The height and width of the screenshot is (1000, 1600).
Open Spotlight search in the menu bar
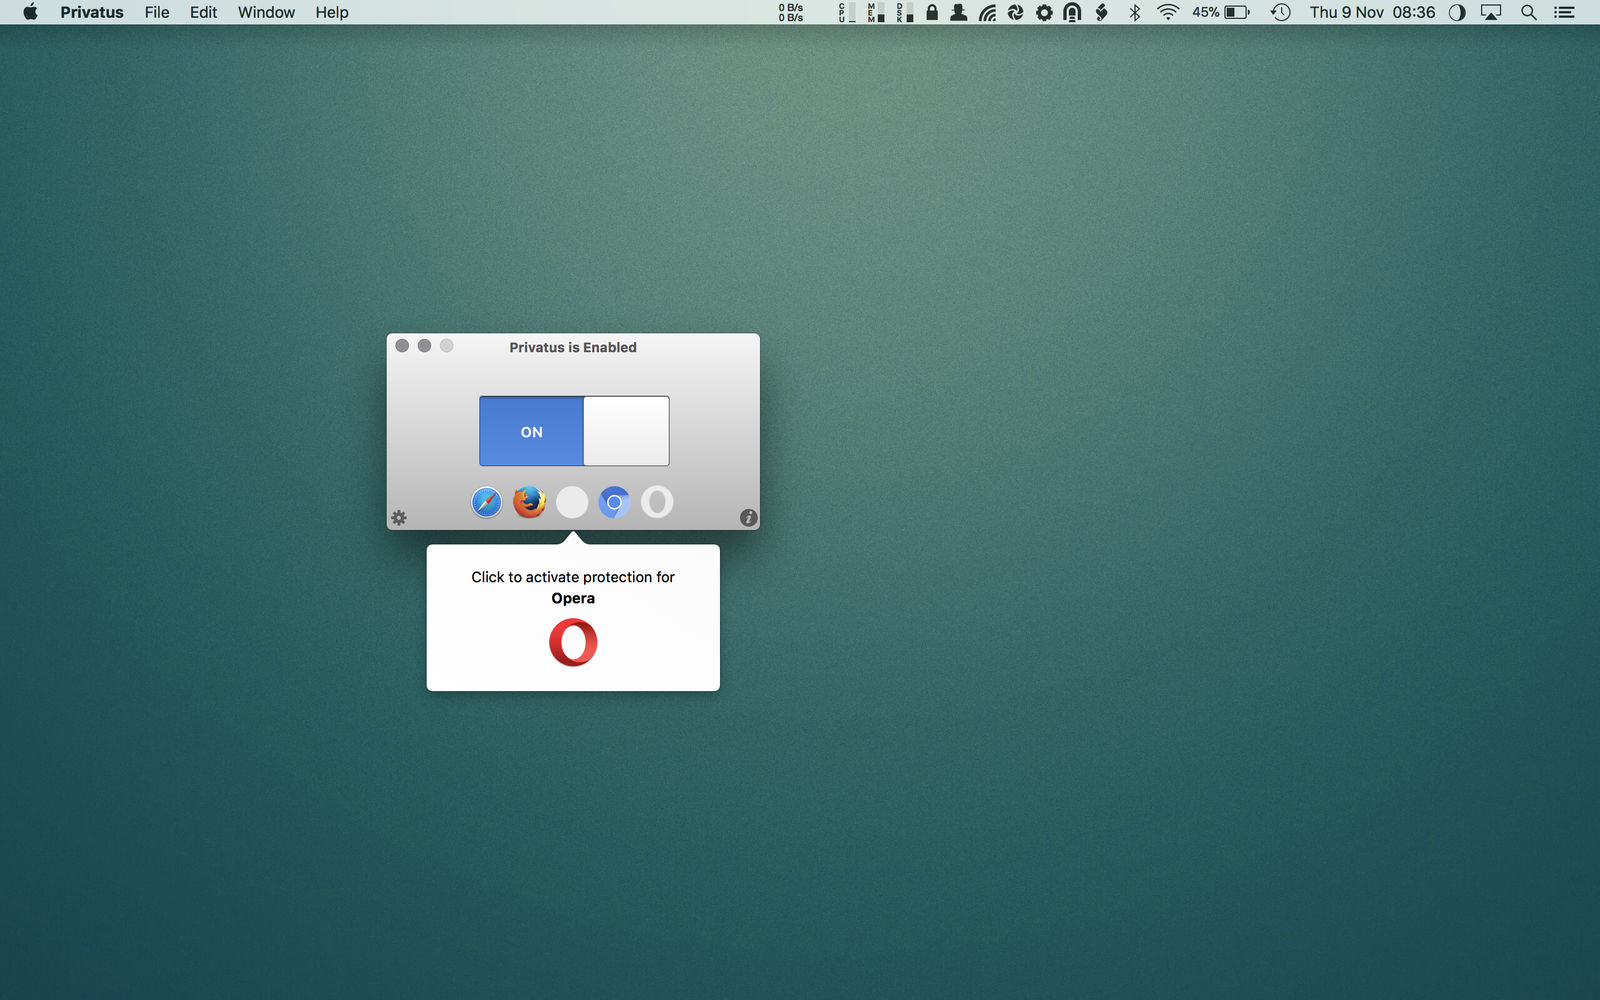1529,12
